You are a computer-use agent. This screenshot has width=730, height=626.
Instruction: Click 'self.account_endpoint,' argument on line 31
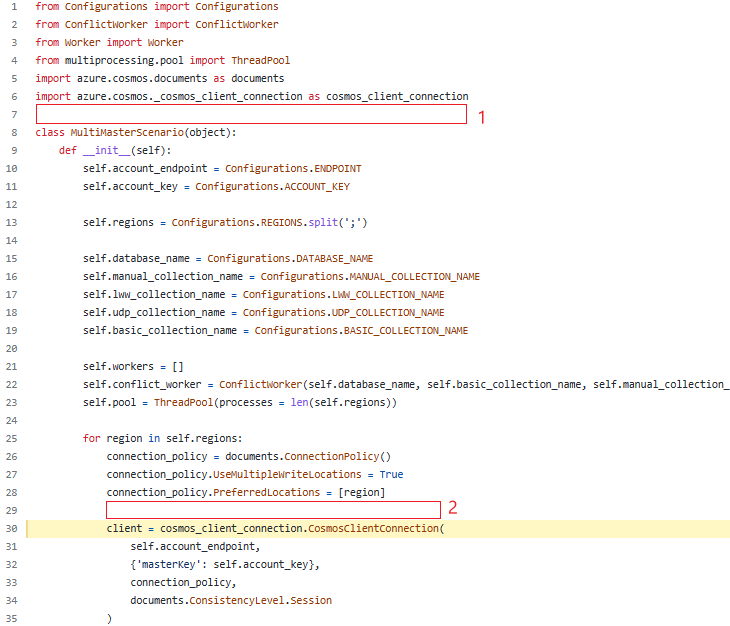tap(195, 546)
